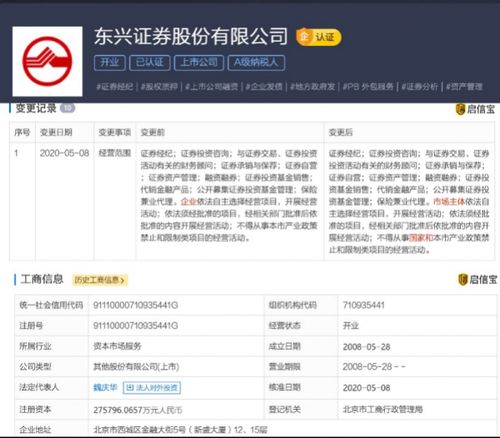Click the 启信宝 logo beside 变更记录
Viewport: 500px width, 438px height.
[475, 109]
